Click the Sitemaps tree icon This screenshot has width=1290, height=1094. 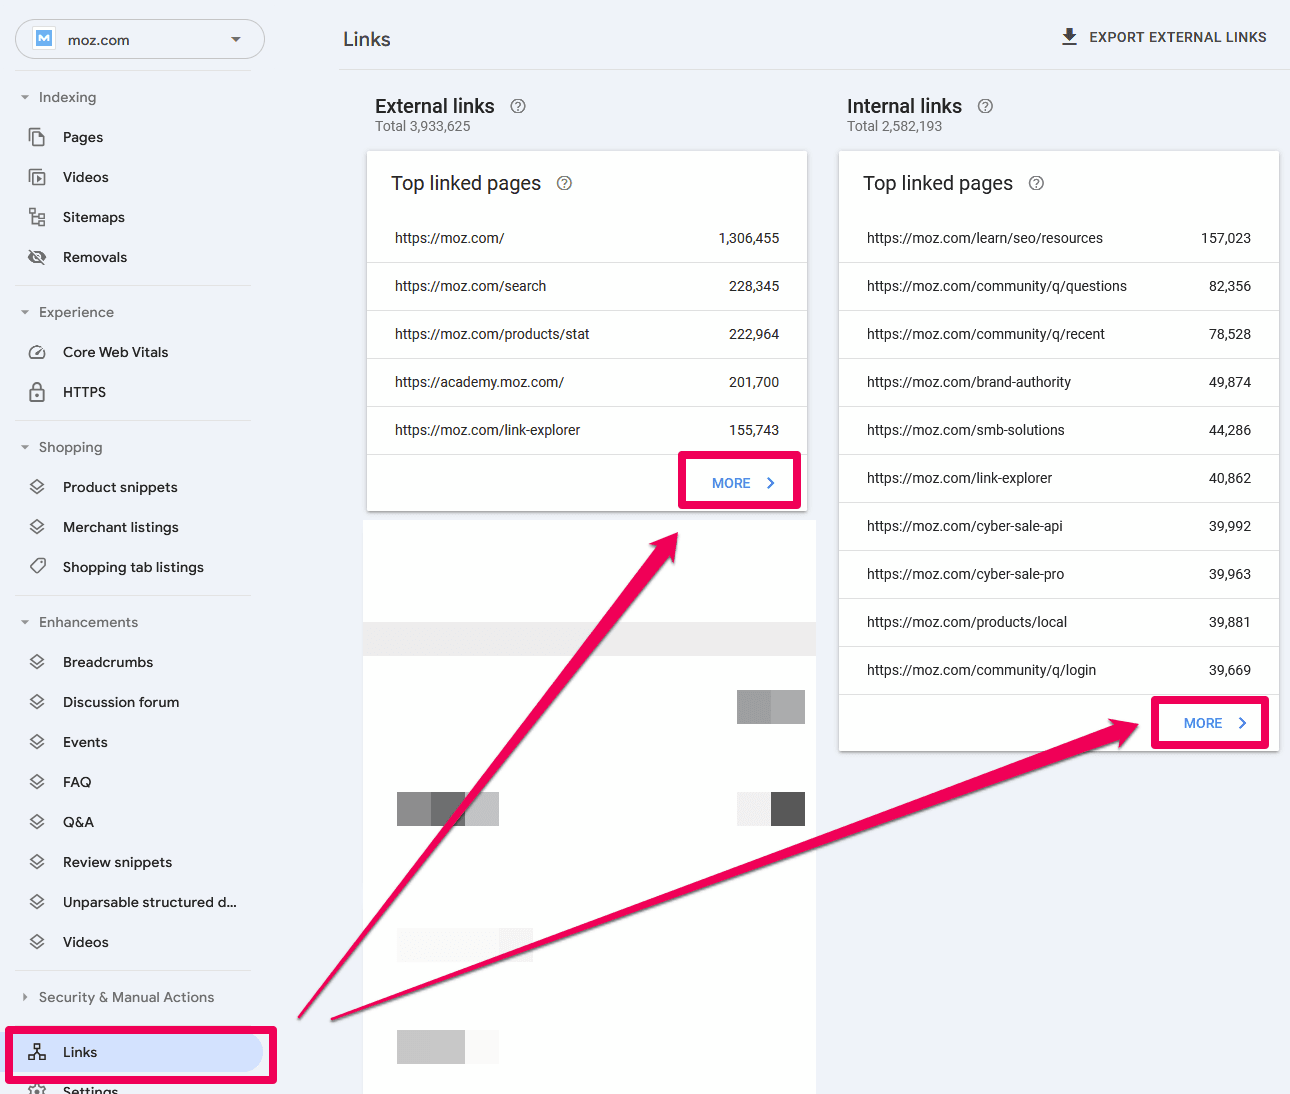pos(37,217)
